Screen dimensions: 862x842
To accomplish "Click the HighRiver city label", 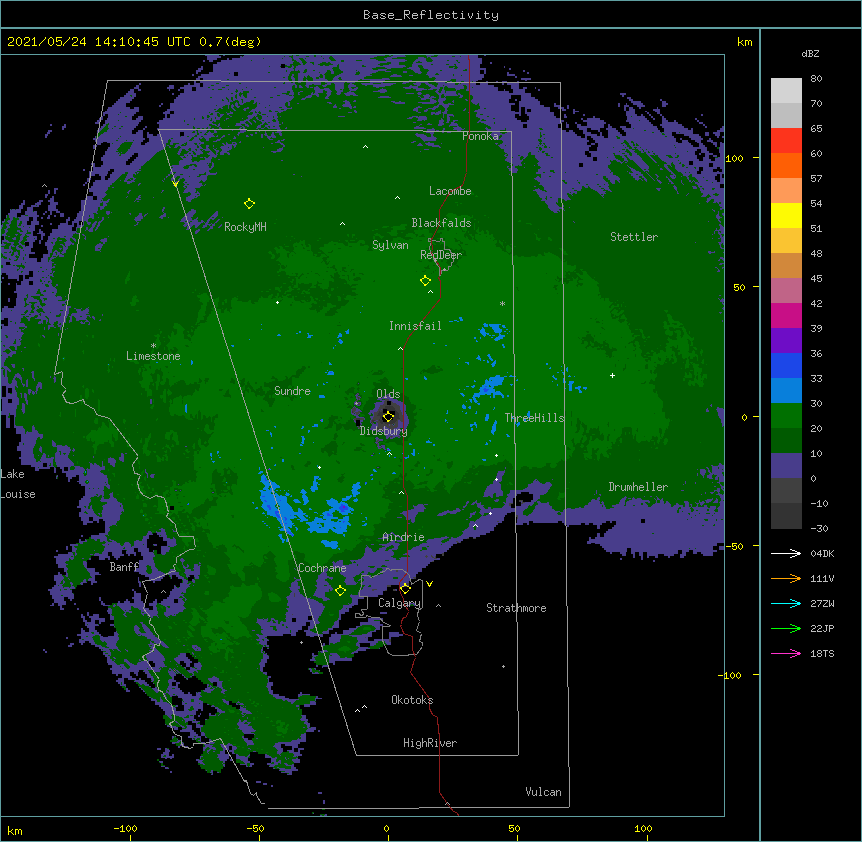I will pos(429,743).
